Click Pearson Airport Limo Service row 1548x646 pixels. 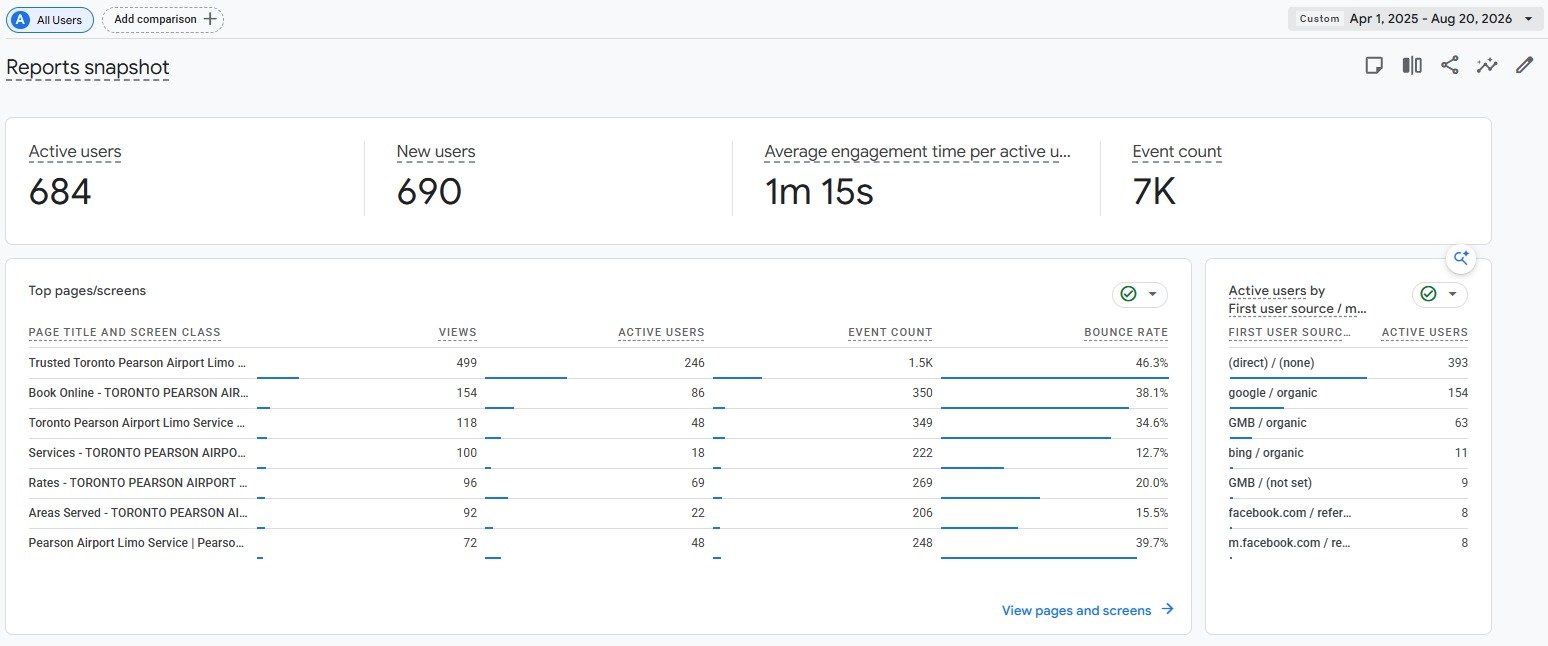pyautogui.click(x=598, y=543)
